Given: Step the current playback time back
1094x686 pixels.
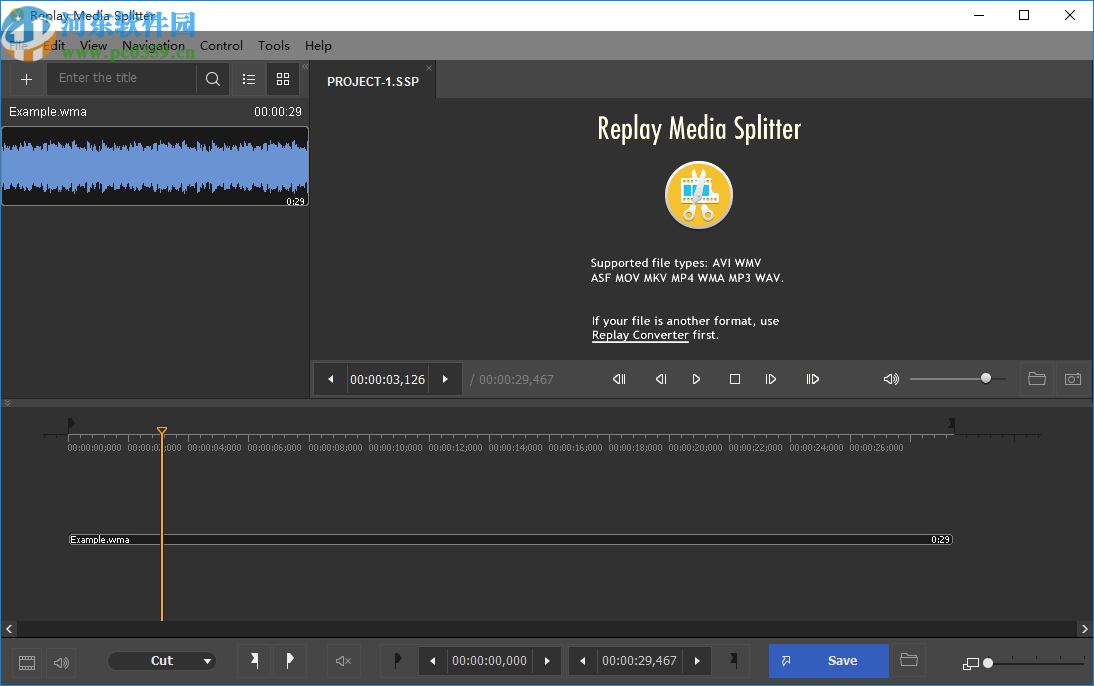Looking at the screenshot, I should pyautogui.click(x=330, y=379).
